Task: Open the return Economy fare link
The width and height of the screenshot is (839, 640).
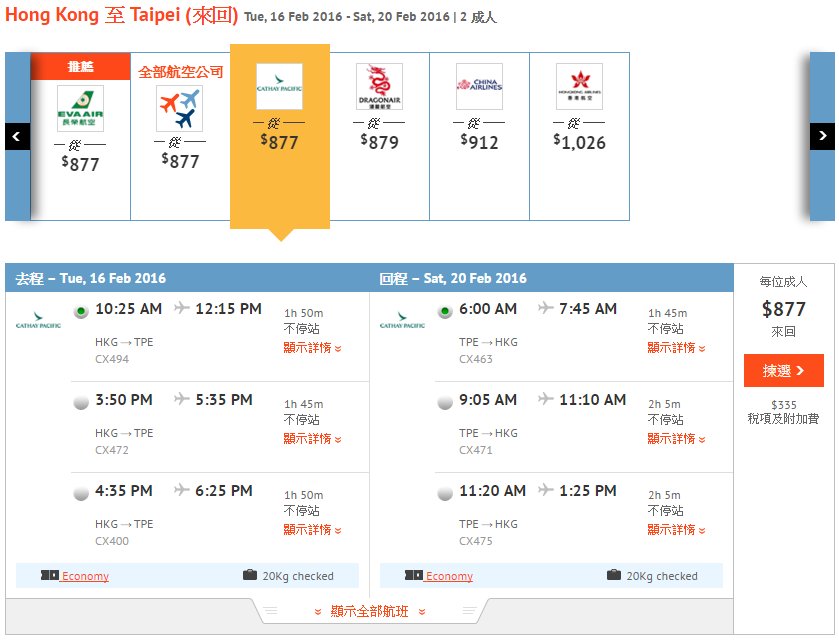Action: [449, 576]
